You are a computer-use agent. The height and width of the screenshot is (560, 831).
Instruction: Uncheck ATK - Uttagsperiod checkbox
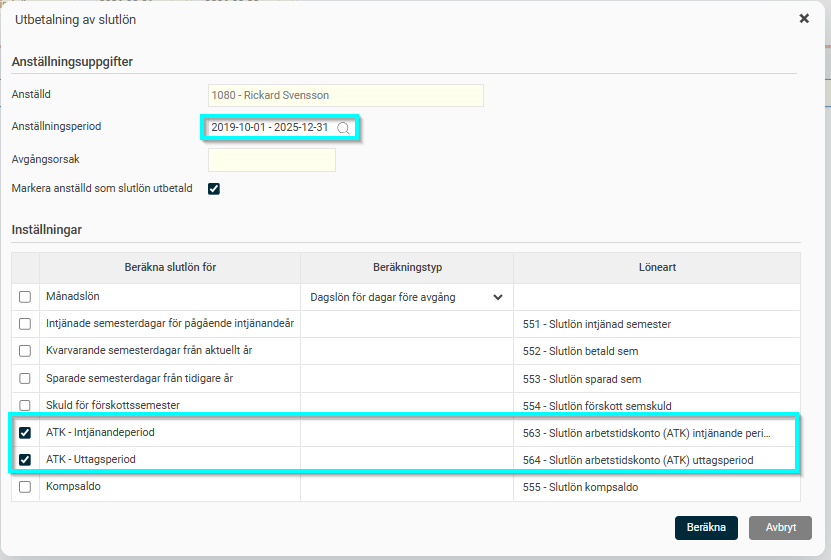[x=25, y=459]
